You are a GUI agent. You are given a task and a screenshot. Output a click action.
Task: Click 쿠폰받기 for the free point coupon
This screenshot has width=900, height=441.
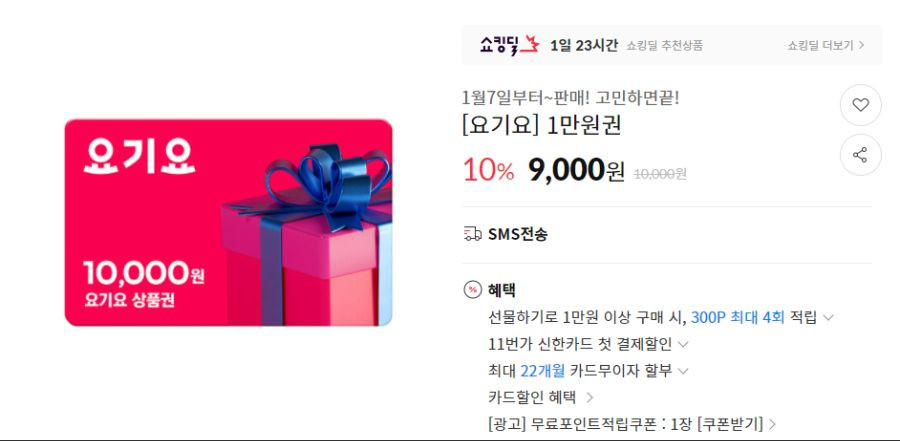(x=730, y=424)
